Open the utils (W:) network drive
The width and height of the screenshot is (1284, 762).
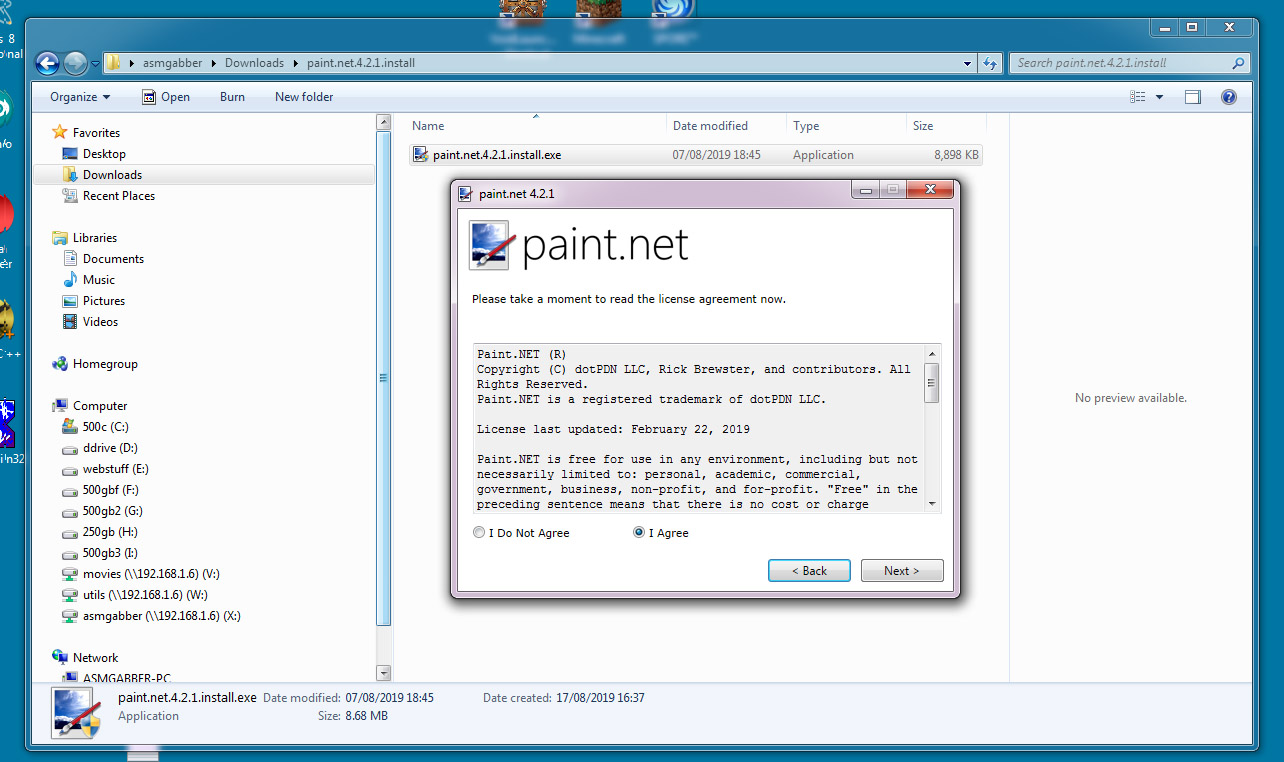tap(145, 595)
